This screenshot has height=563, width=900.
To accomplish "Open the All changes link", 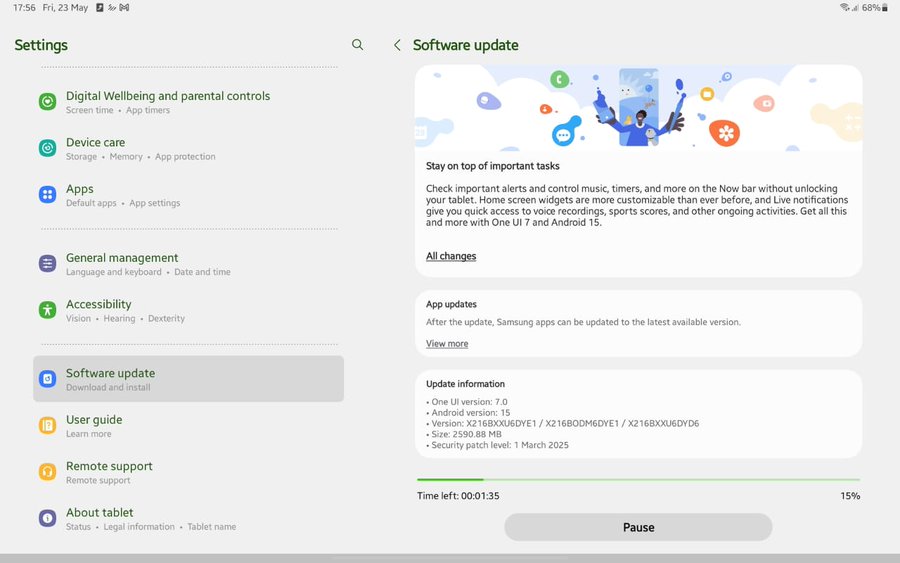I will [451, 256].
